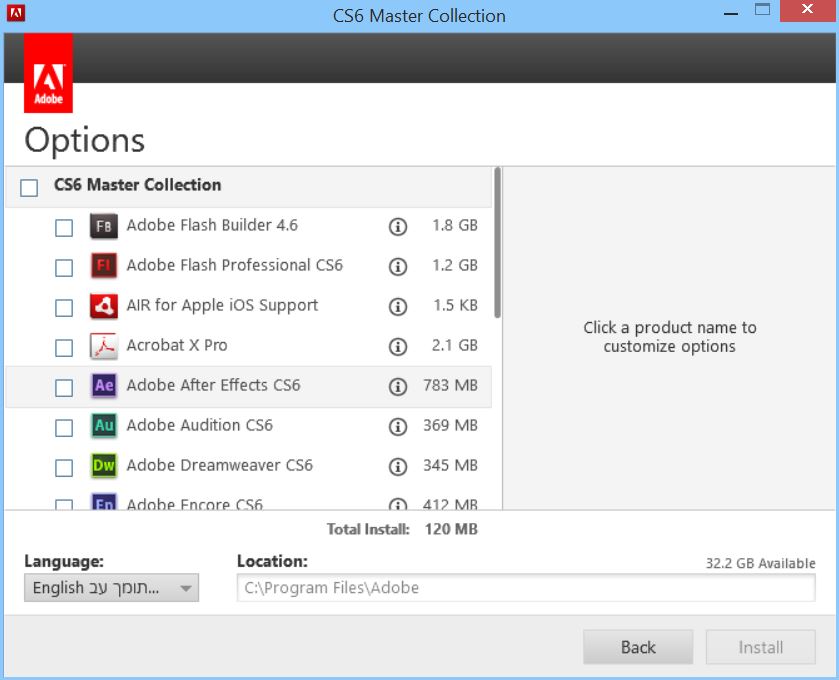Viewport: 839px width, 680px height.
Task: Check AIR for Apple iOS Support
Action: 64,308
